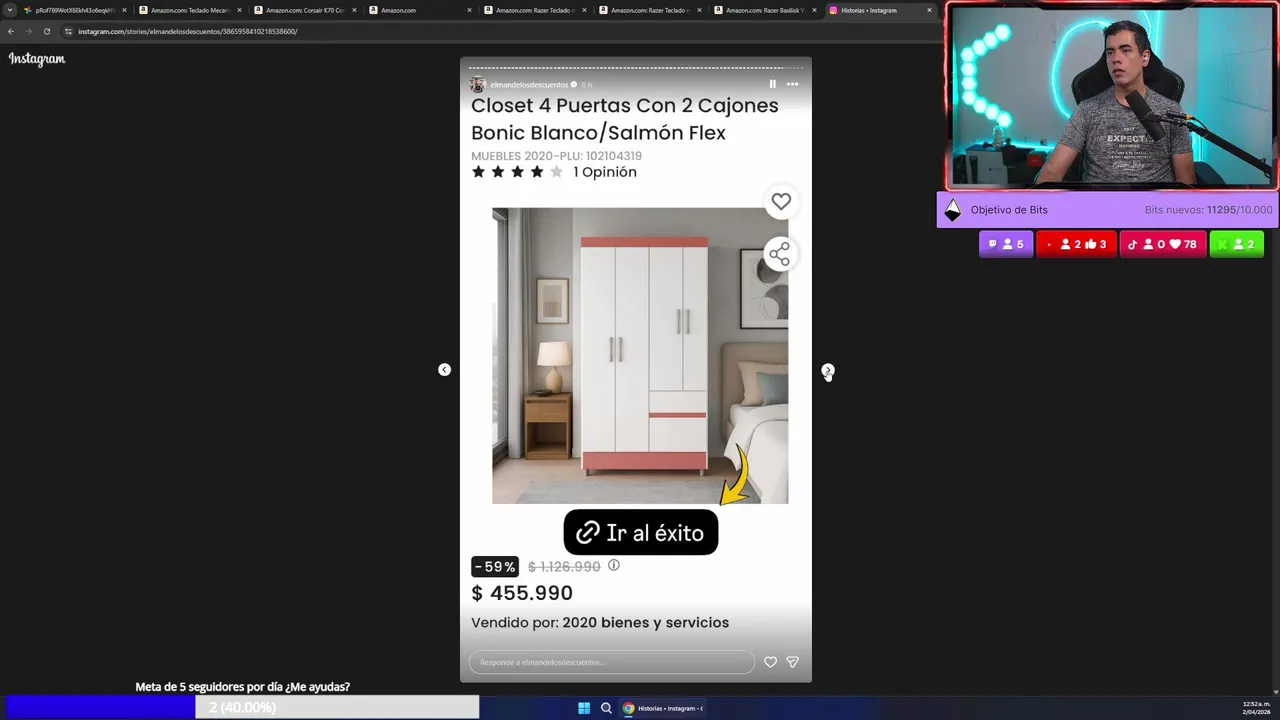Click the Instagram logo
1280x720 pixels.
[x=37, y=59]
